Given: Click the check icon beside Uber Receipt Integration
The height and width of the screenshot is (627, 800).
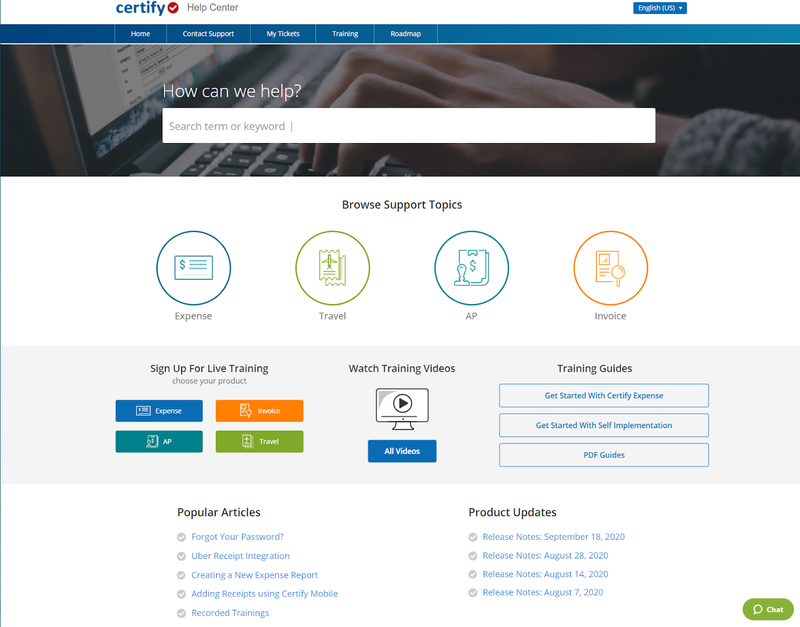Looking at the screenshot, I should 181,556.
